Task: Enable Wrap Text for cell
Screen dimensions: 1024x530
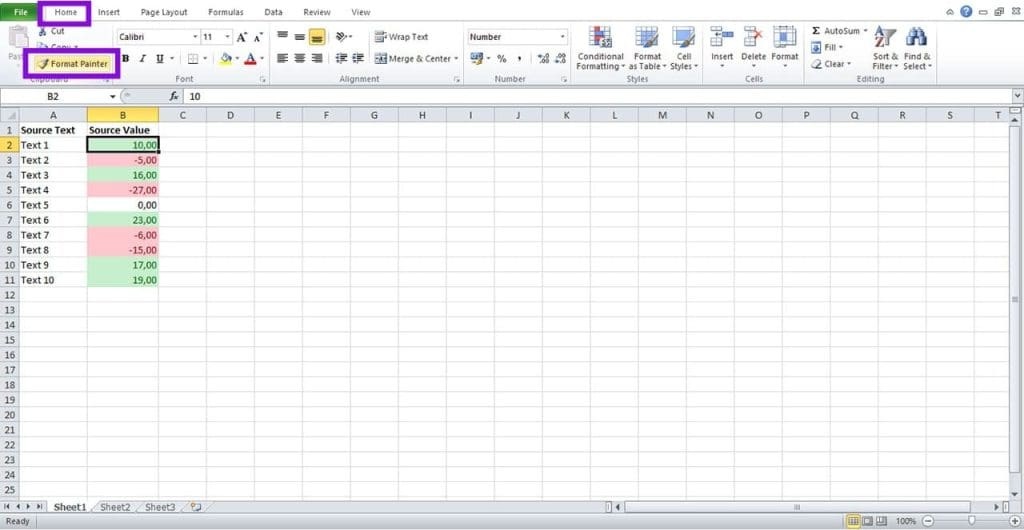Action: (x=401, y=37)
